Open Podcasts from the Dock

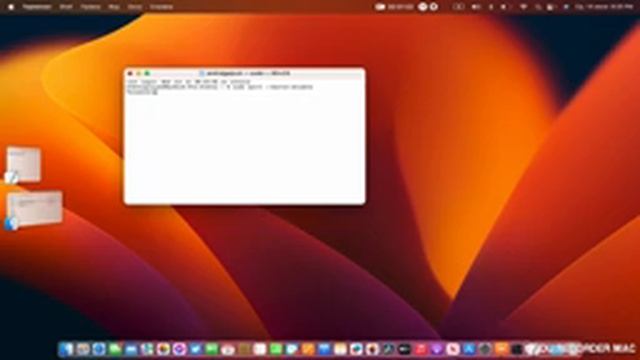point(436,349)
